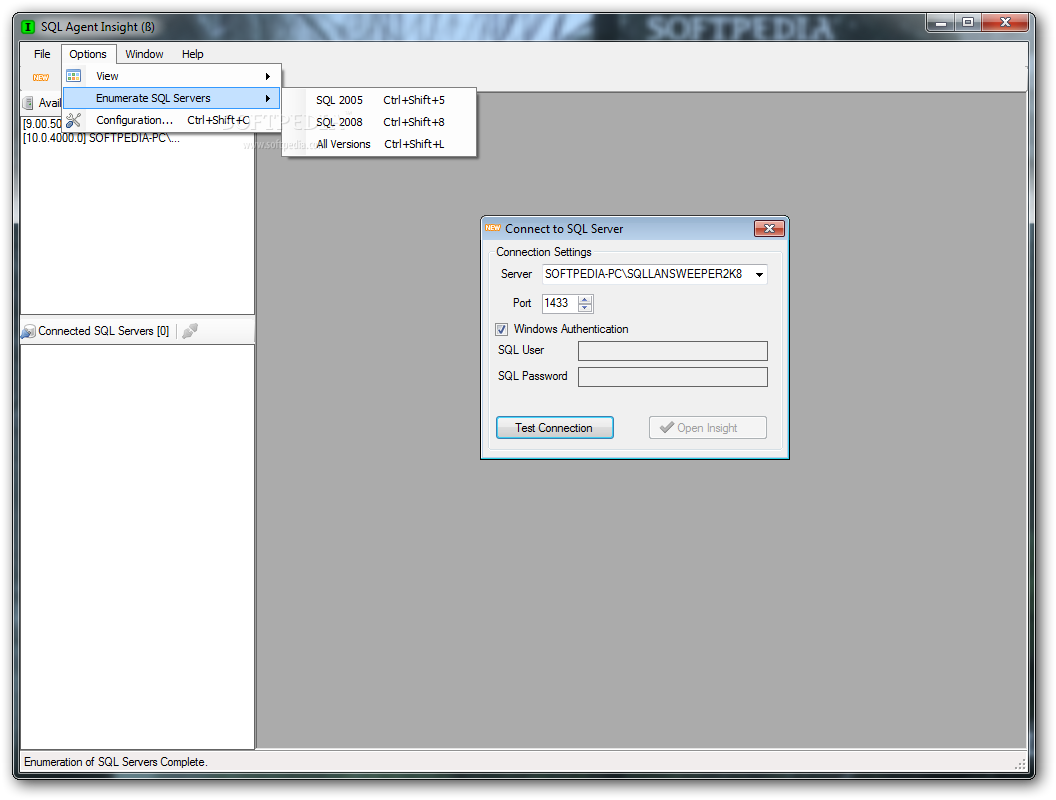Click the Connected SQL Servers [0] label
The image size is (1056, 800).
(x=103, y=331)
